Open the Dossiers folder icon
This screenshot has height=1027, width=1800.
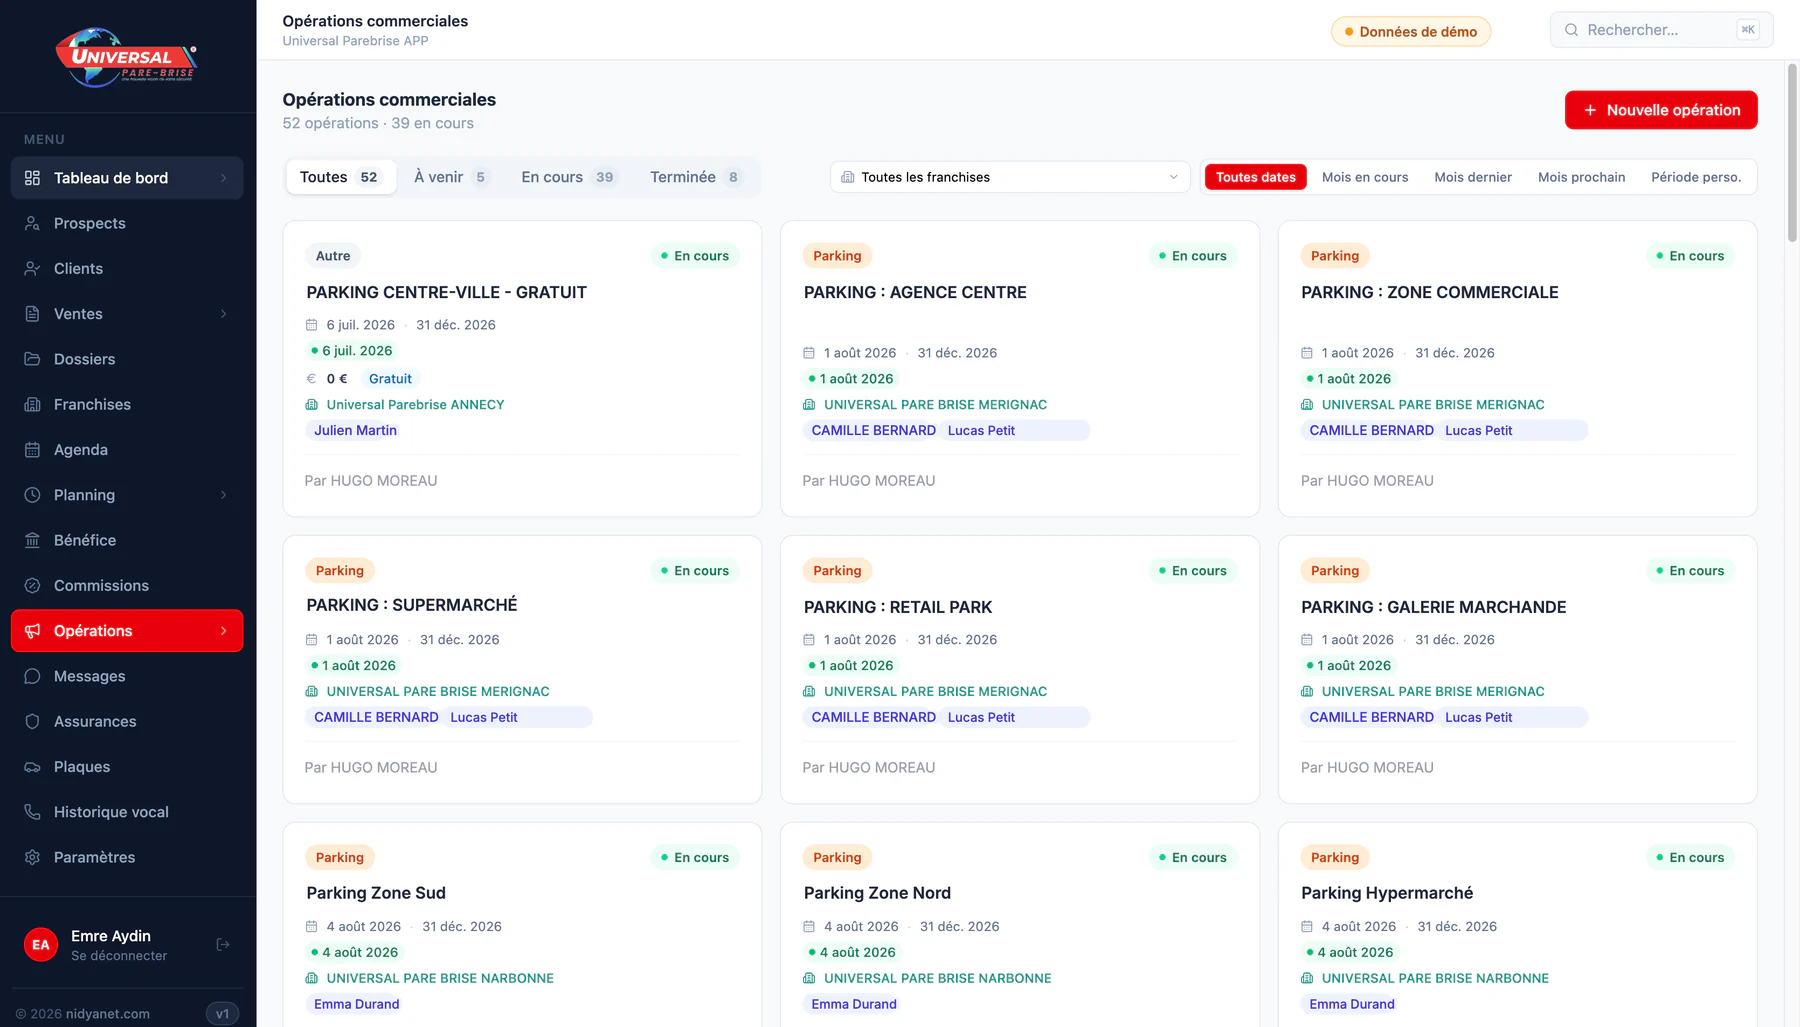[32, 359]
